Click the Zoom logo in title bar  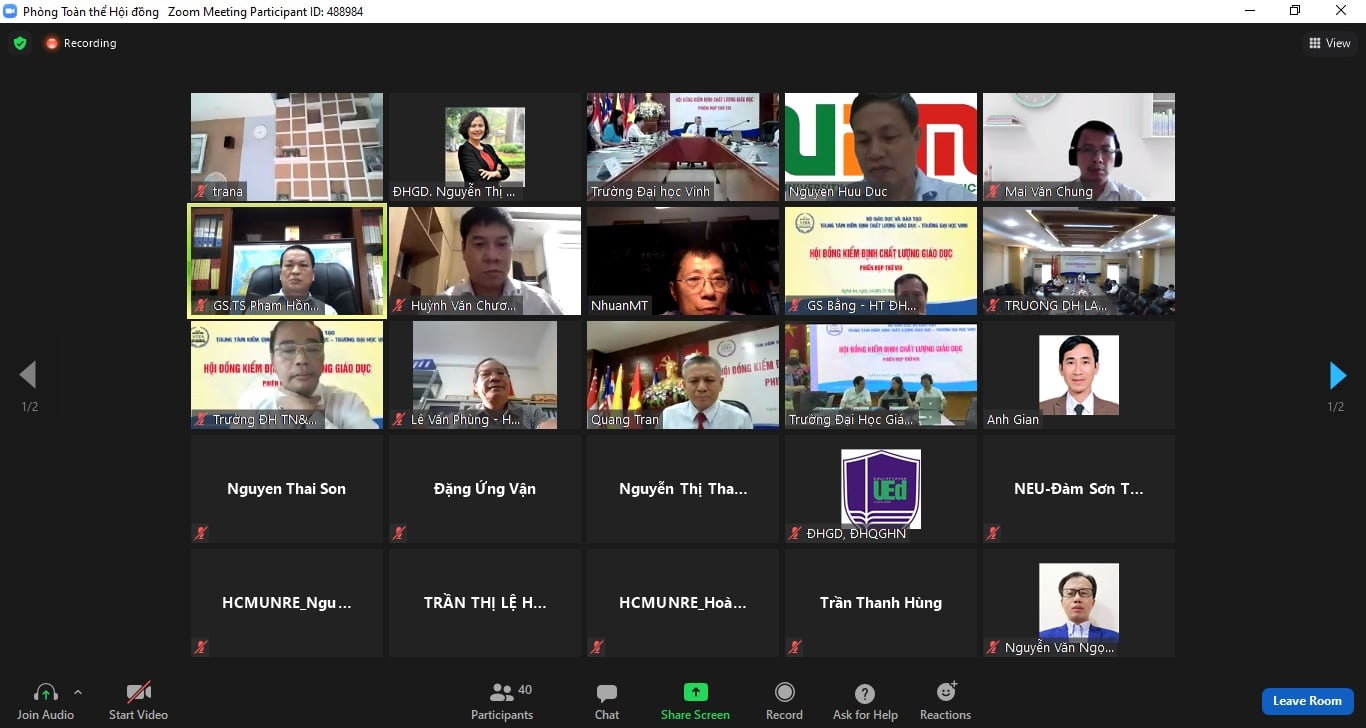[x=11, y=10]
